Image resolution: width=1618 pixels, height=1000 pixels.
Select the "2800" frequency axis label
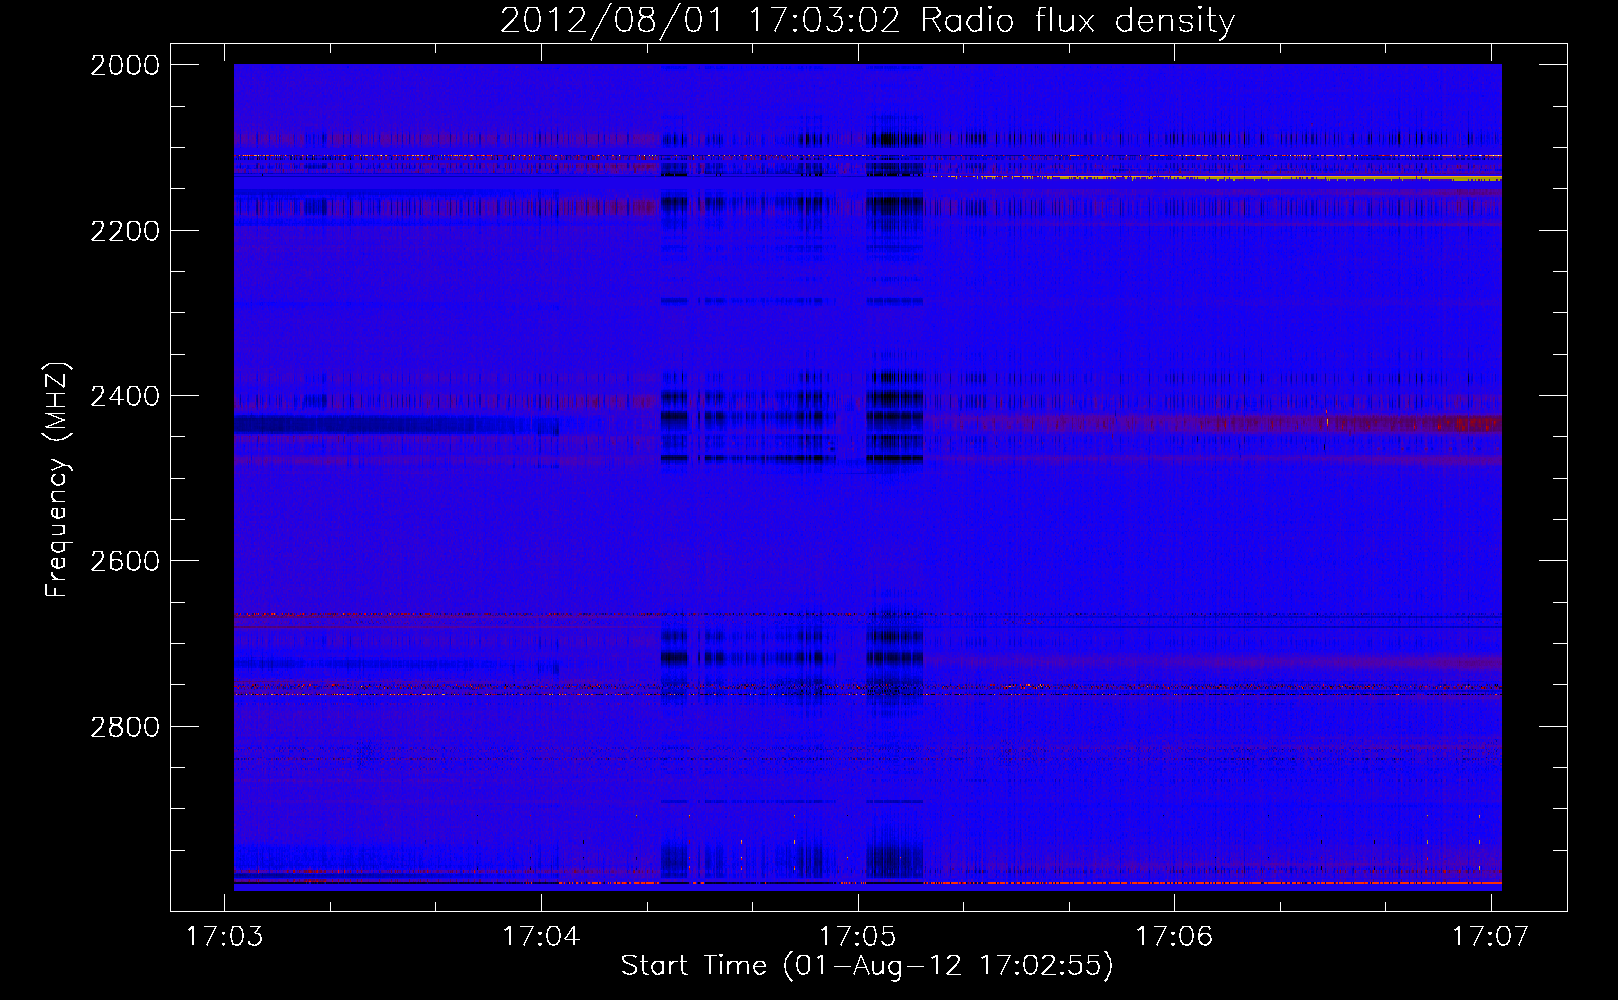[x=125, y=727]
